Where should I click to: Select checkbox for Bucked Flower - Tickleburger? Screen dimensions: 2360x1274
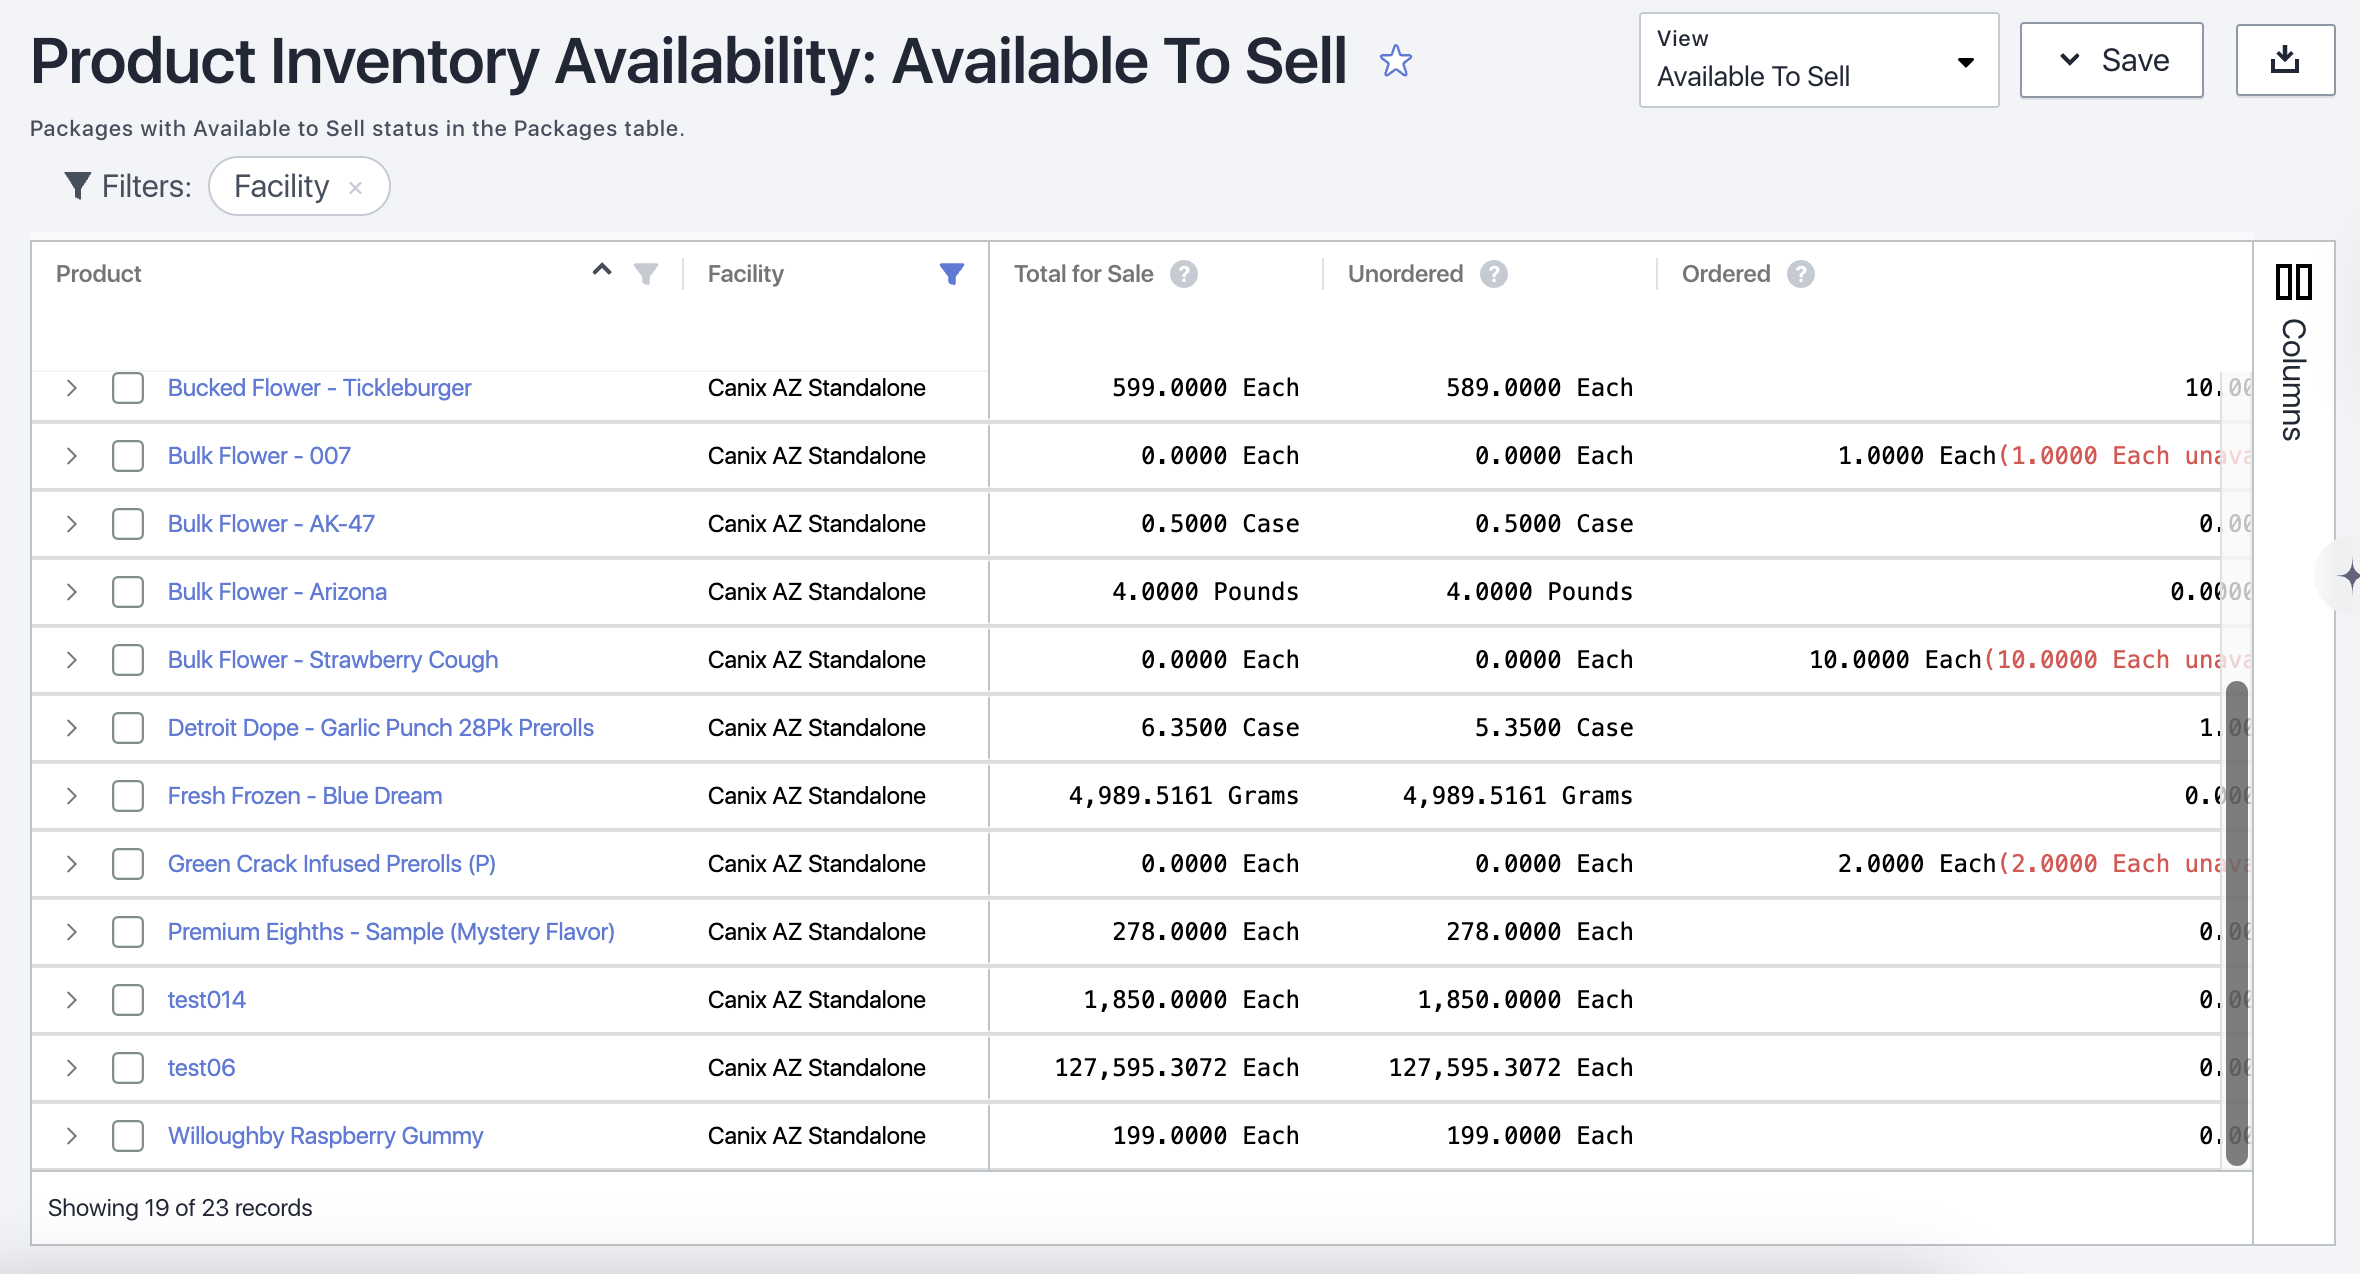[x=128, y=388]
